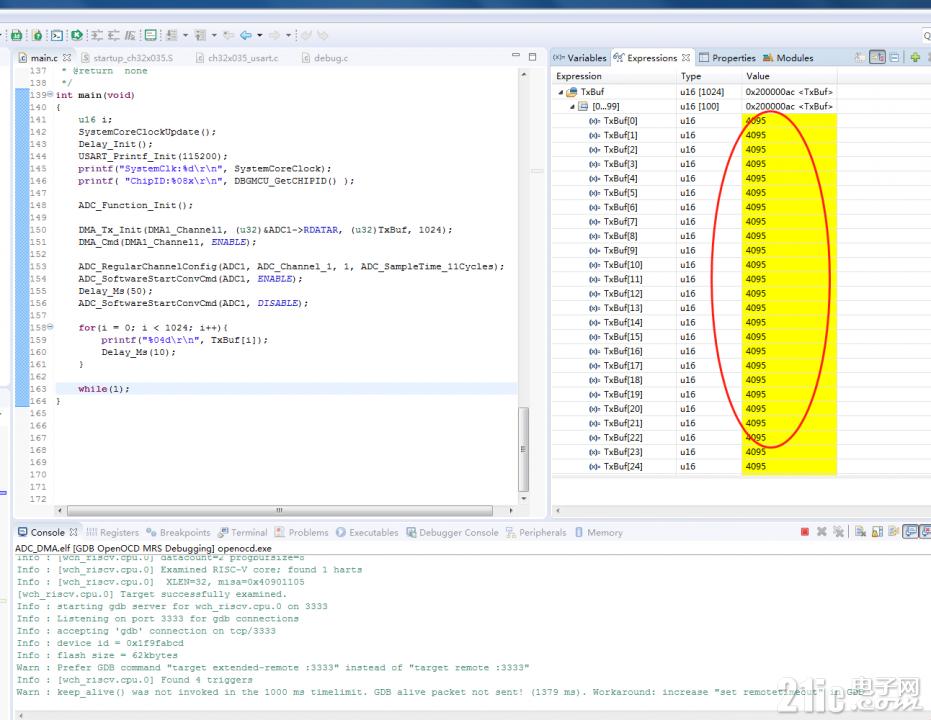Click editor horizontal scrollbar thumb

click(280, 510)
